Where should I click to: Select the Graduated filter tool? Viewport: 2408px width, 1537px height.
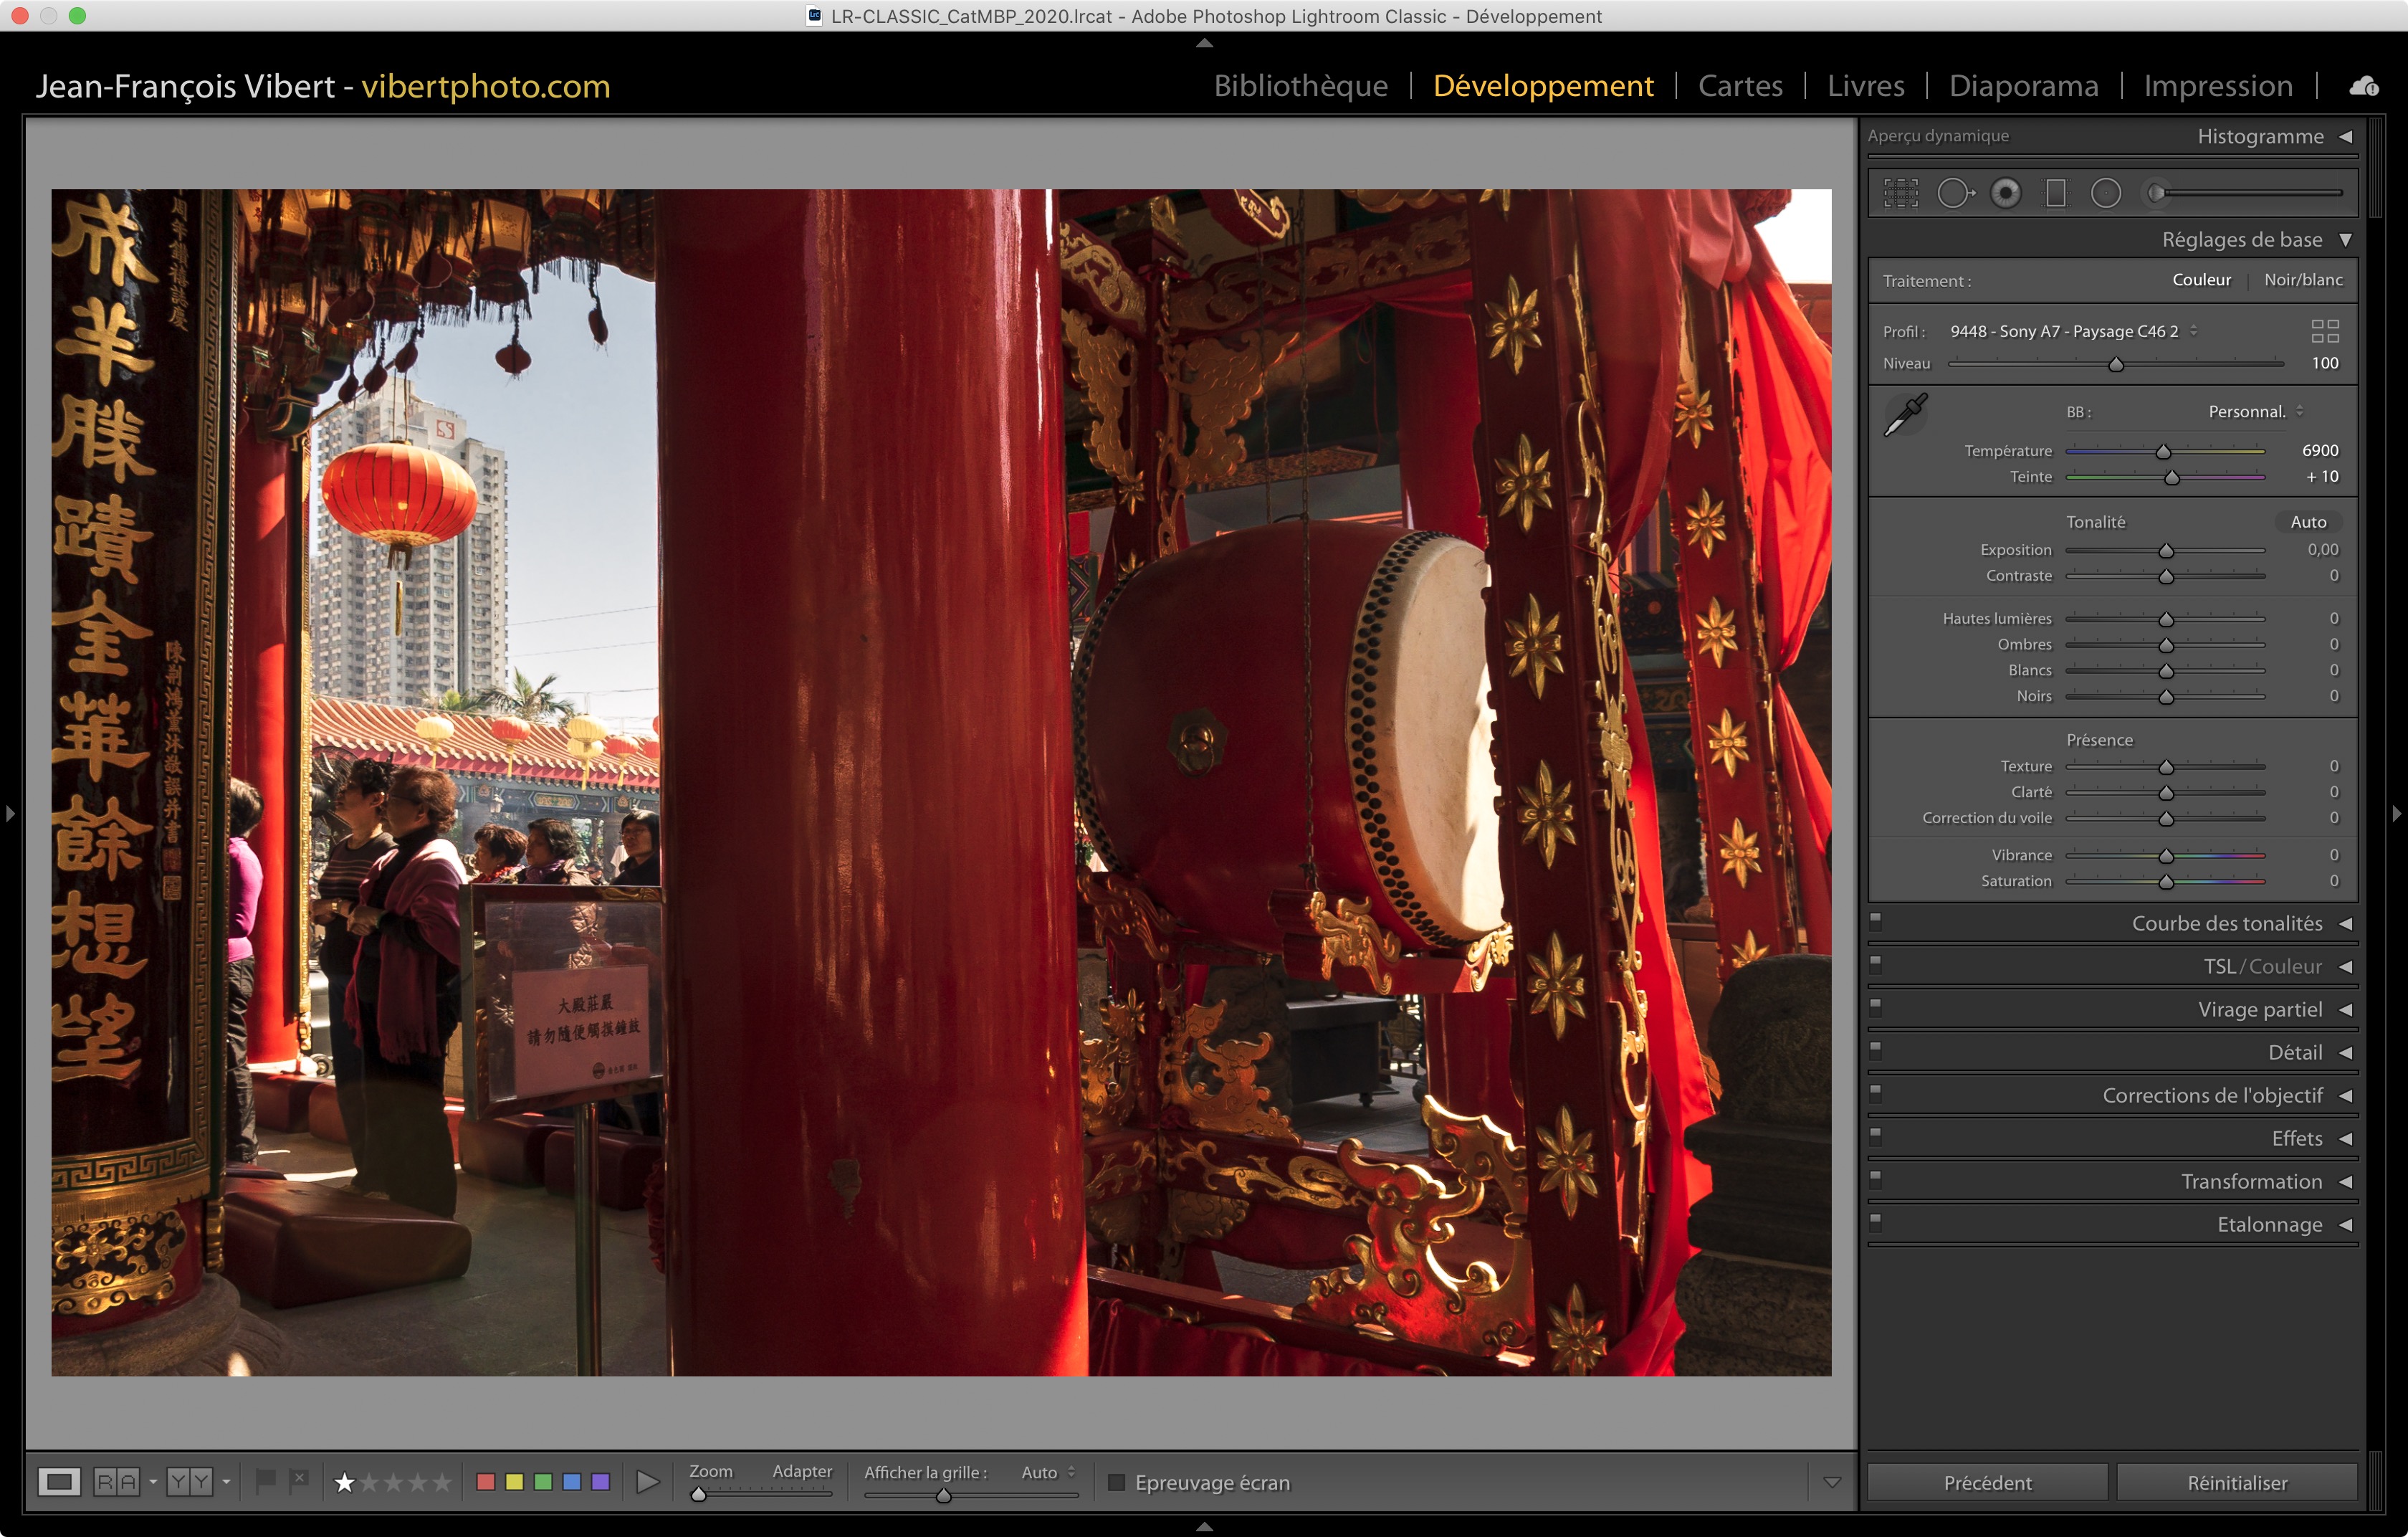pos(2055,193)
